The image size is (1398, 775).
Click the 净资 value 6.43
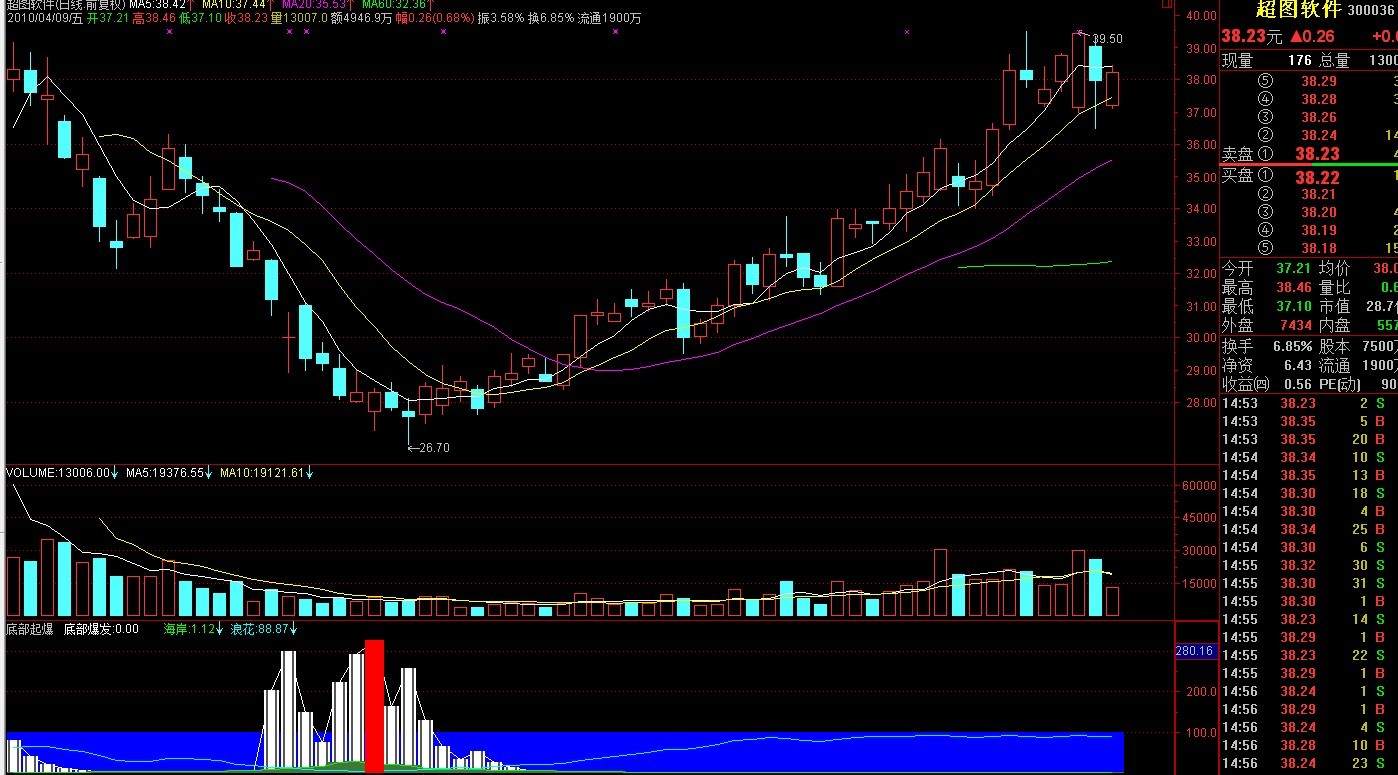pyautogui.click(x=1297, y=365)
